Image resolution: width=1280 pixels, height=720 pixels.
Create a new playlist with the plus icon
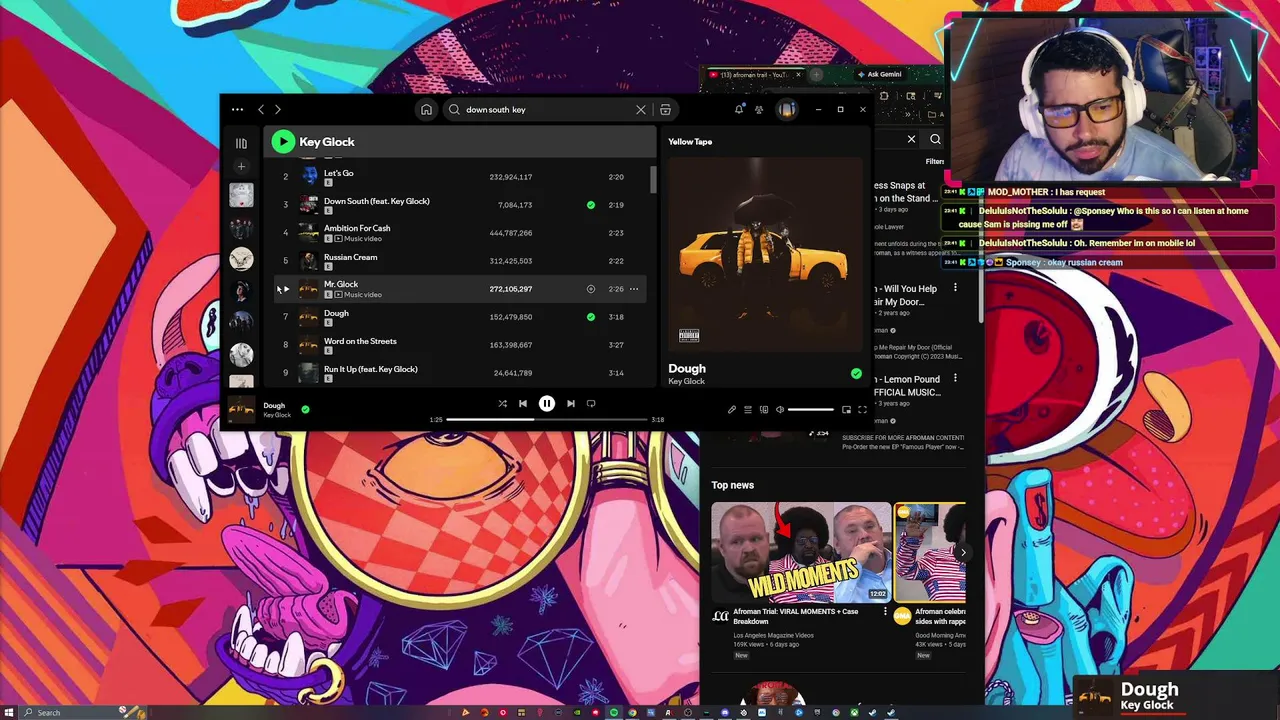pyautogui.click(x=241, y=166)
